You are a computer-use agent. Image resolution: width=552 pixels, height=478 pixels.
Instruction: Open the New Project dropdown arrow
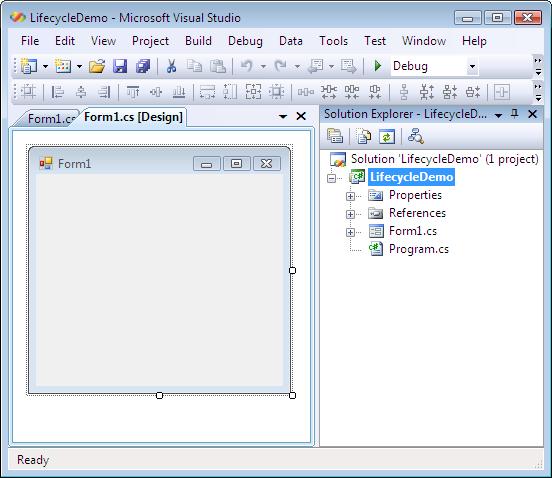tap(45, 66)
